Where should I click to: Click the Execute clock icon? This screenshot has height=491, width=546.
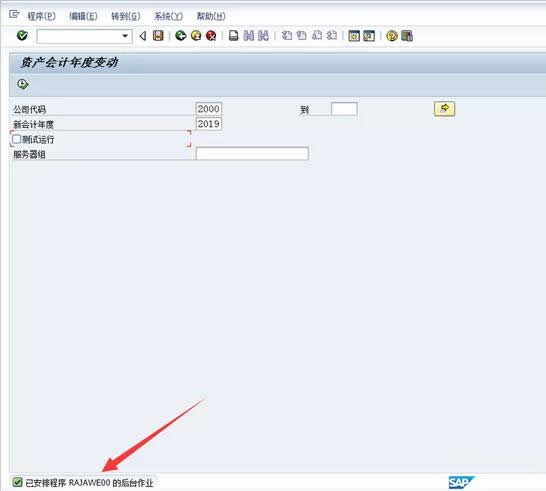(23, 84)
